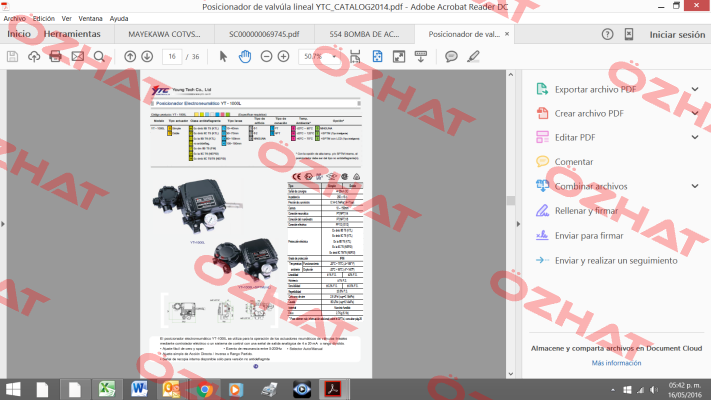Open the help question mark icon
The height and width of the screenshot is (400, 711).
coord(608,34)
